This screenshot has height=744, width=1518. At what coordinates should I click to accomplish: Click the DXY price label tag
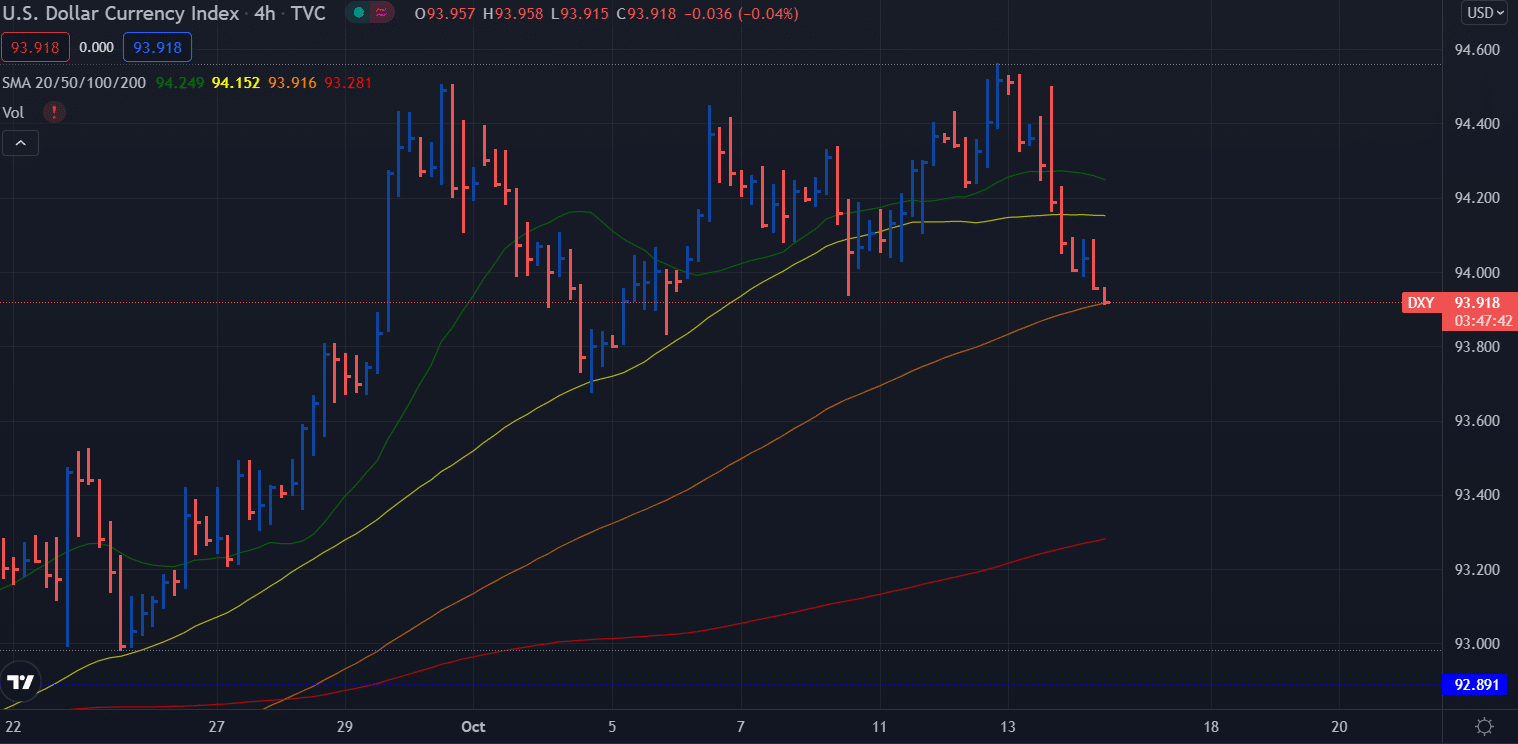point(1421,302)
